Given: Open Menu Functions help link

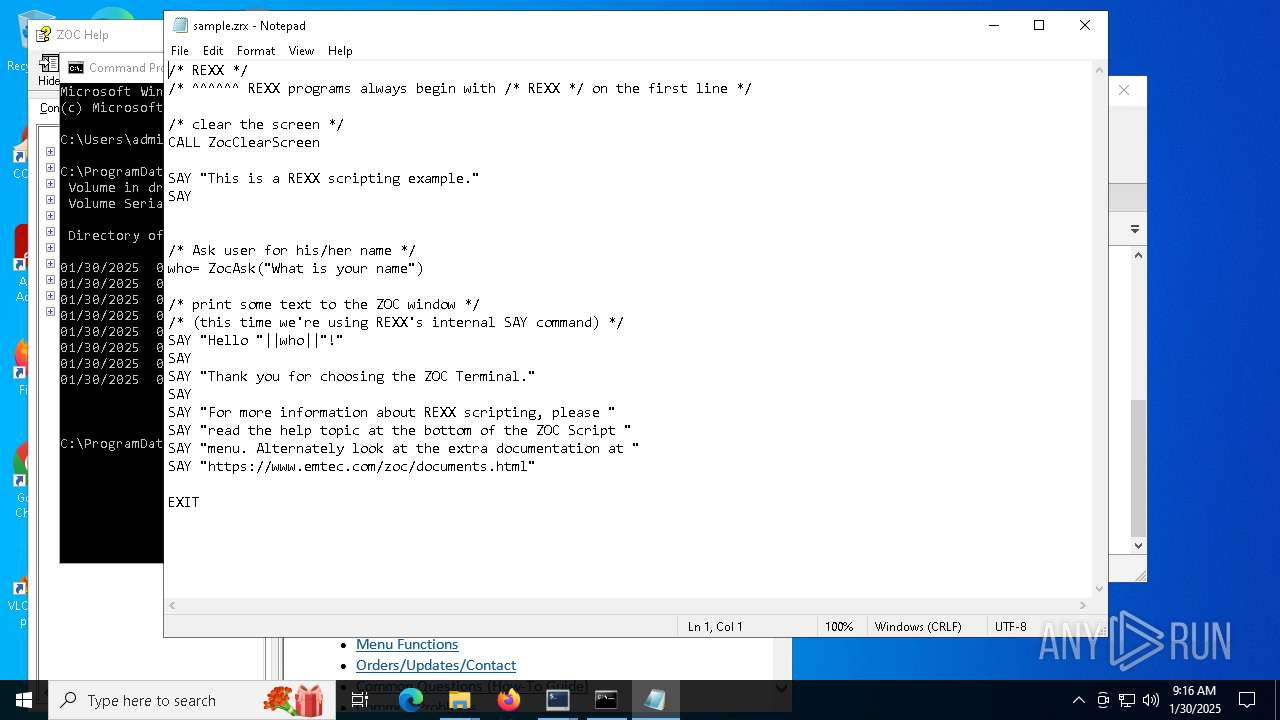Looking at the screenshot, I should point(407,645).
